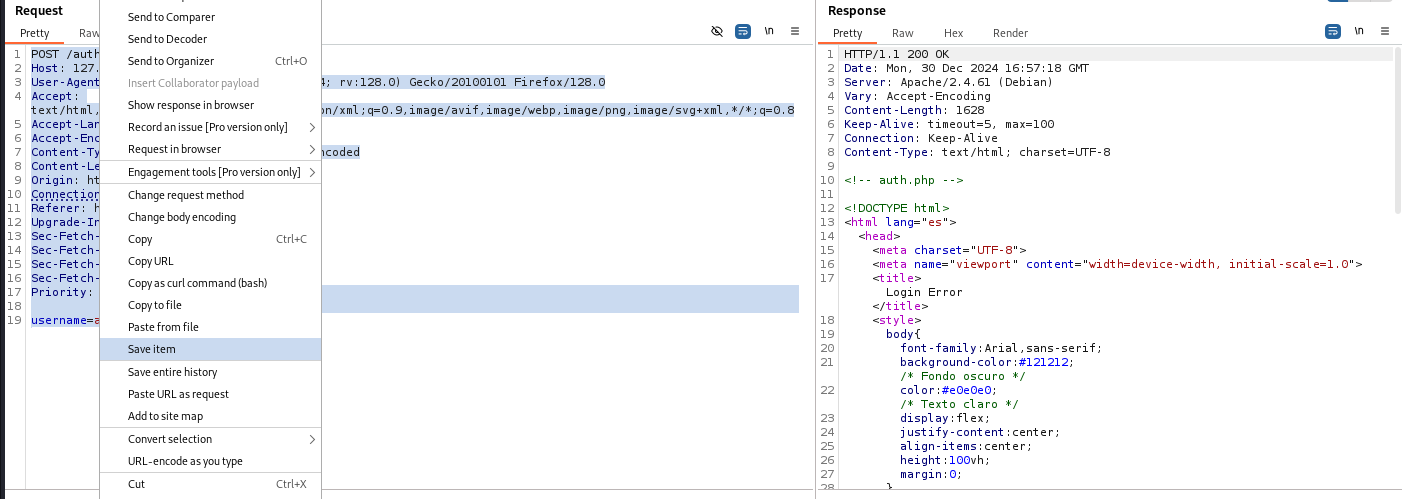
Task: Open the Response panel hamburger options menu
Action: coord(1385,31)
